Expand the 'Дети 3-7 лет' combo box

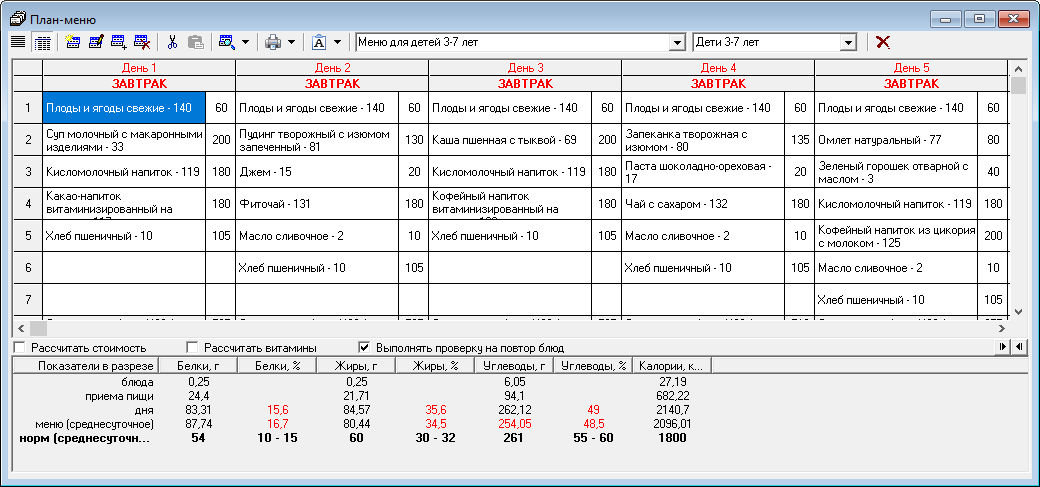pos(849,42)
